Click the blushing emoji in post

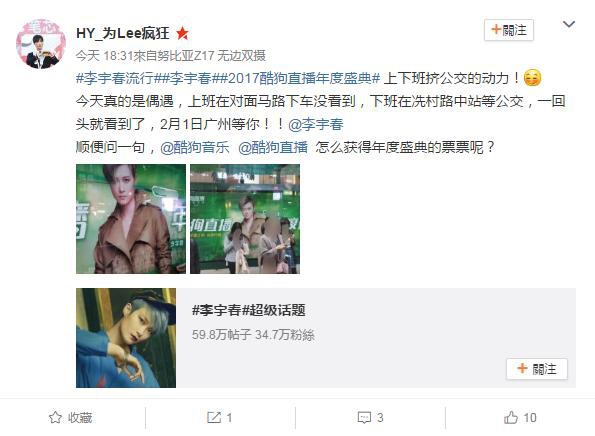point(532,79)
